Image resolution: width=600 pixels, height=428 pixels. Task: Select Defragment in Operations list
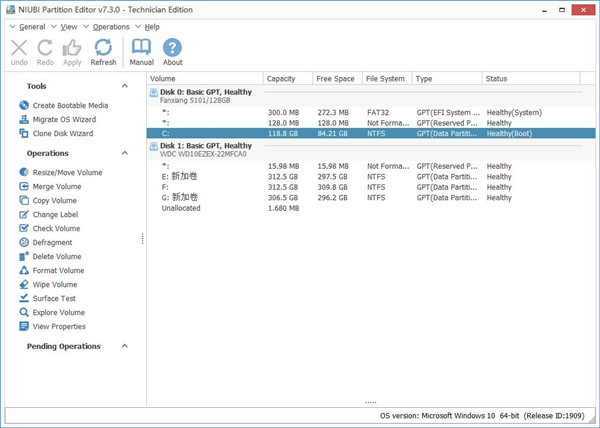(52, 242)
